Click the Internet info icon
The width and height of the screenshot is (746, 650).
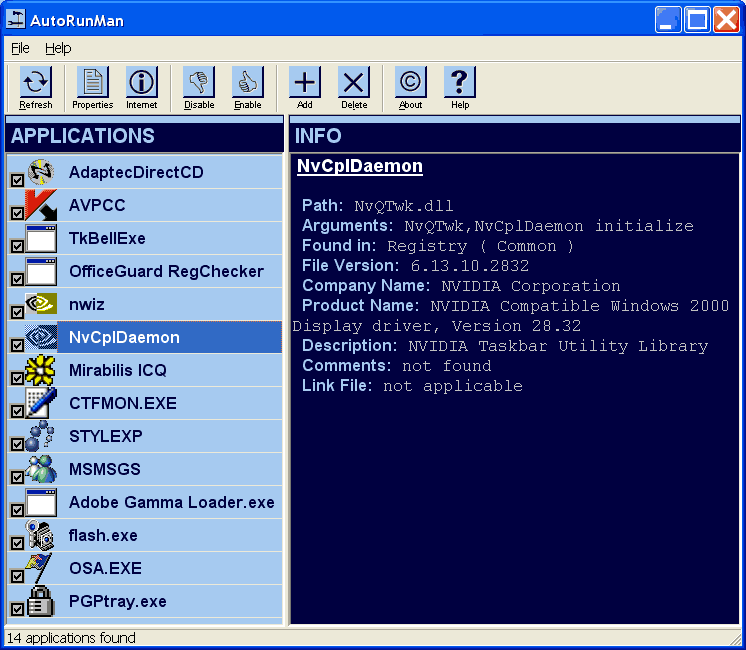click(142, 83)
